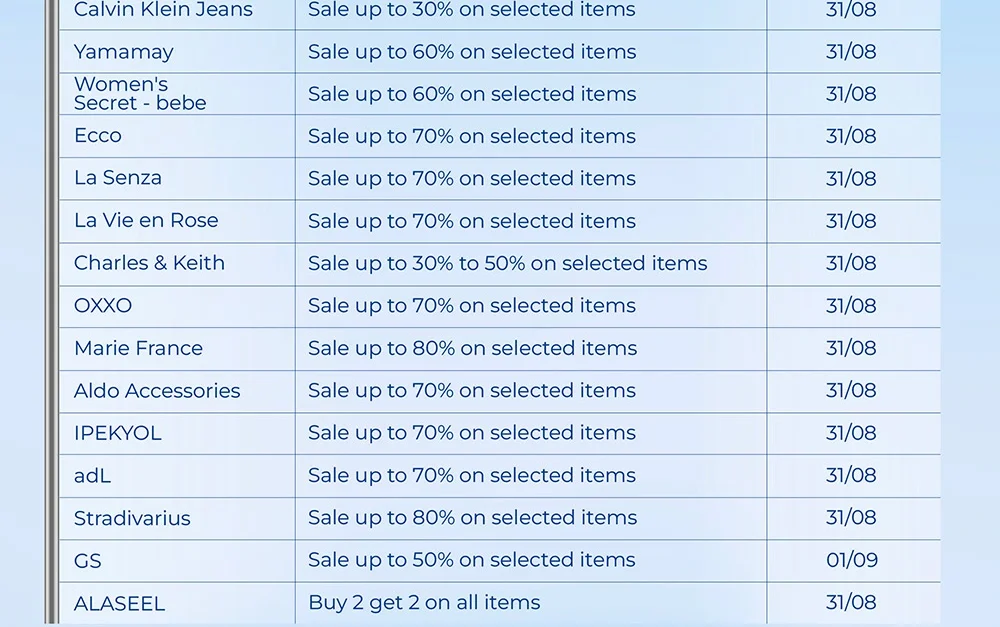This screenshot has width=1000, height=627.
Task: Click Stradivarius's 80% sale offer text
Action: tap(472, 518)
